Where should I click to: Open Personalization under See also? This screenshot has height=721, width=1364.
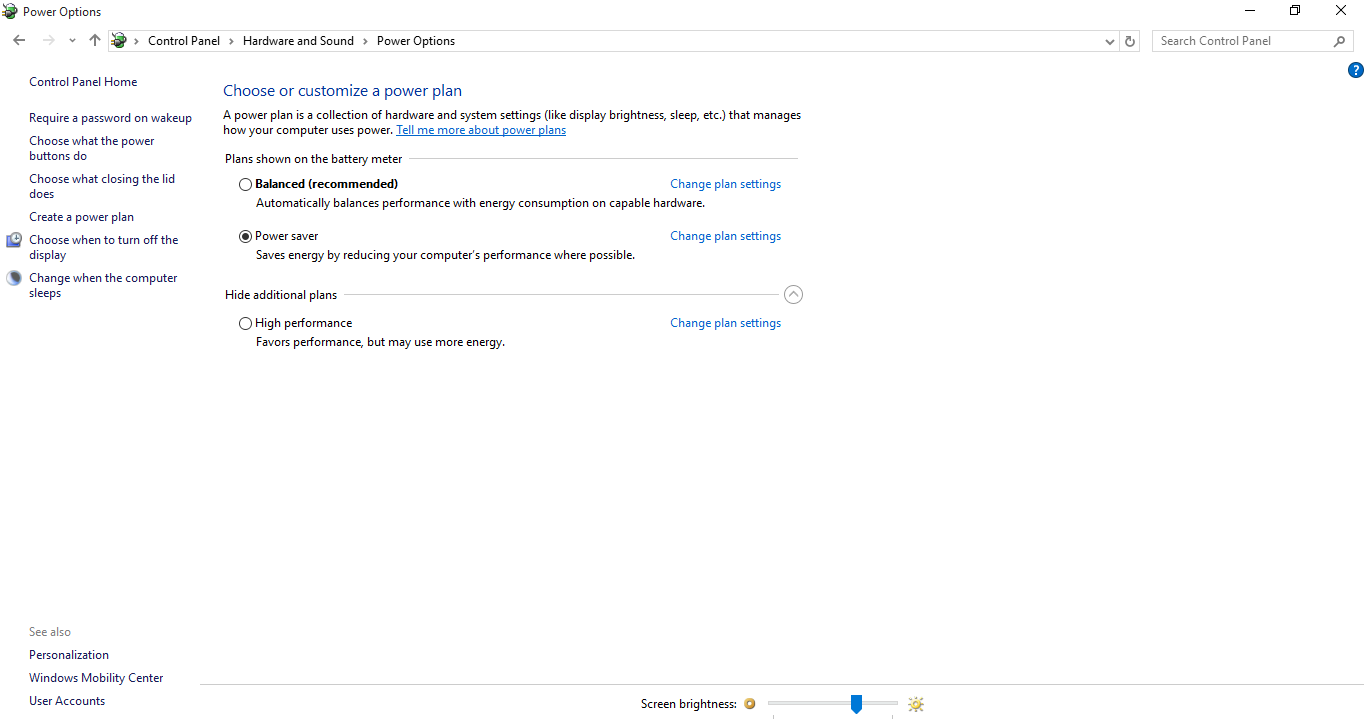click(x=69, y=655)
